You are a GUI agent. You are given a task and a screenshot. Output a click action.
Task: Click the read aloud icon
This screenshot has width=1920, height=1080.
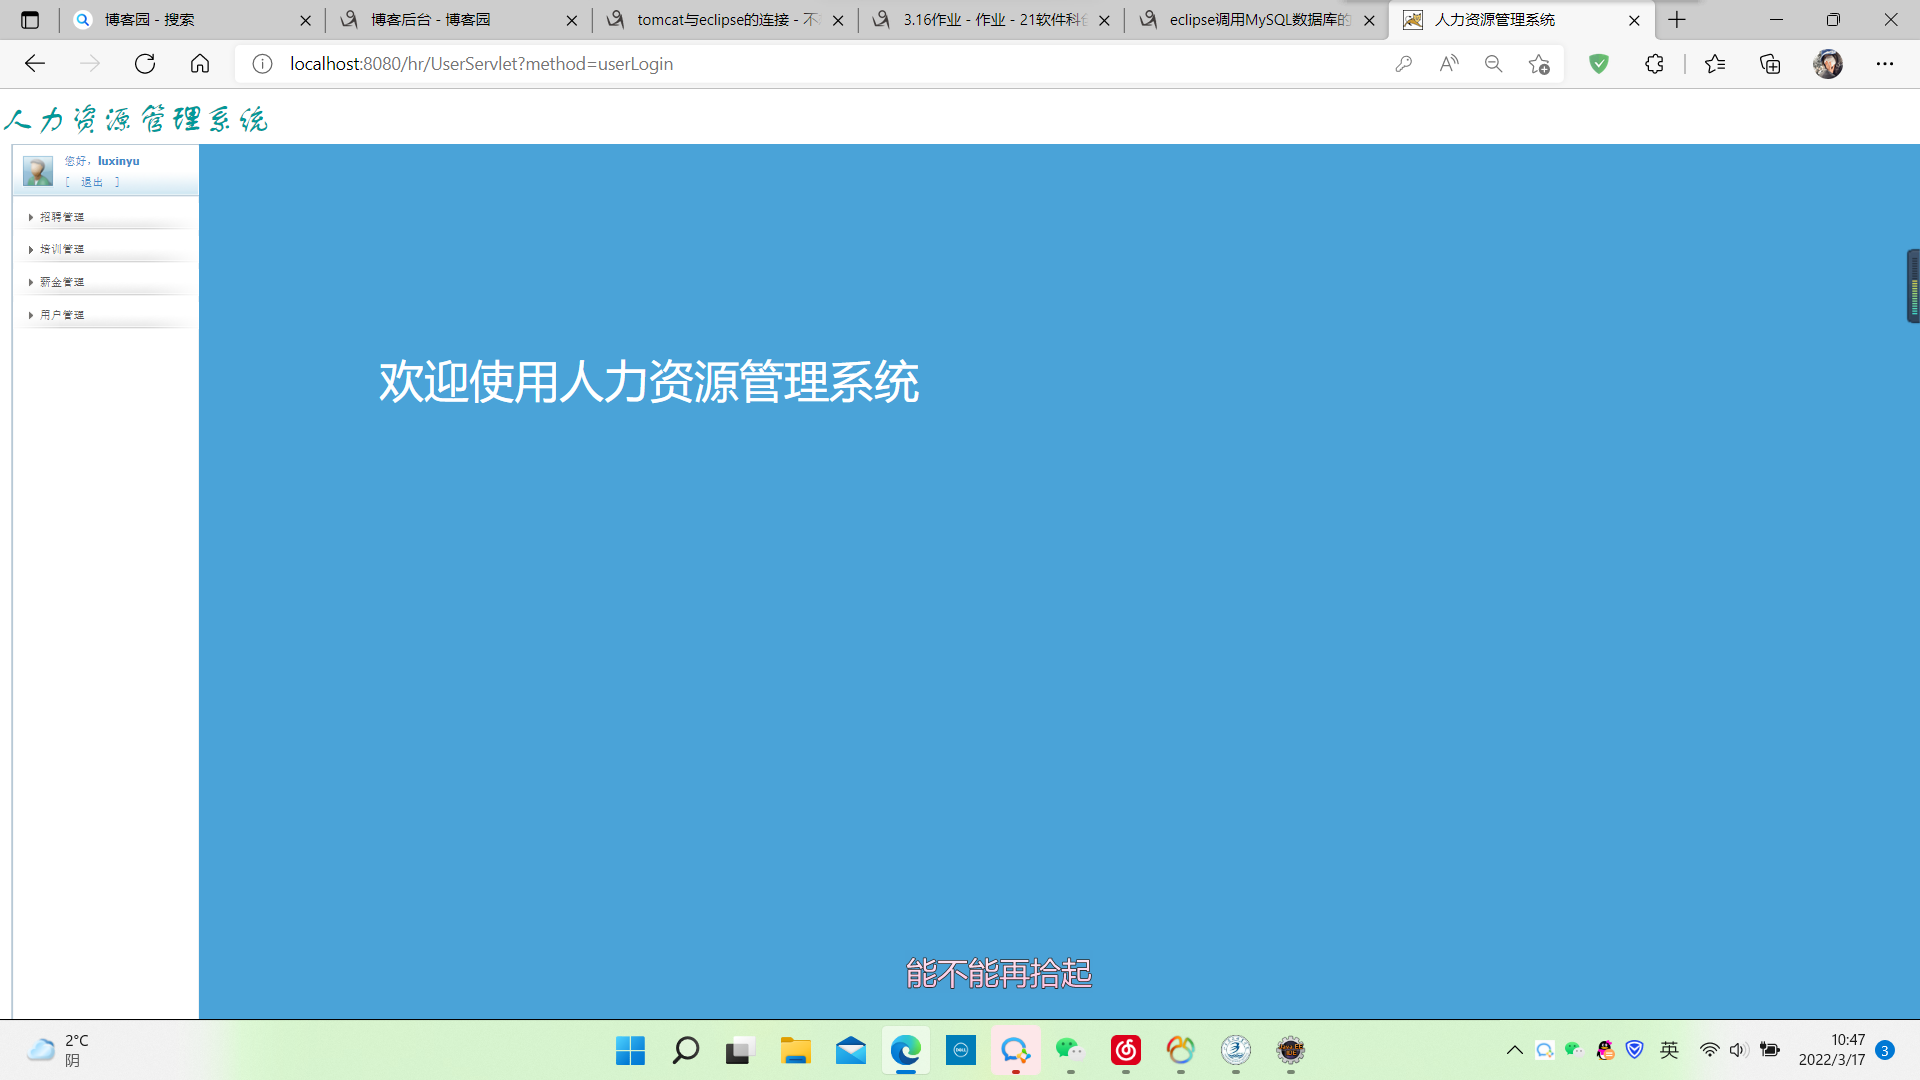pos(1448,64)
